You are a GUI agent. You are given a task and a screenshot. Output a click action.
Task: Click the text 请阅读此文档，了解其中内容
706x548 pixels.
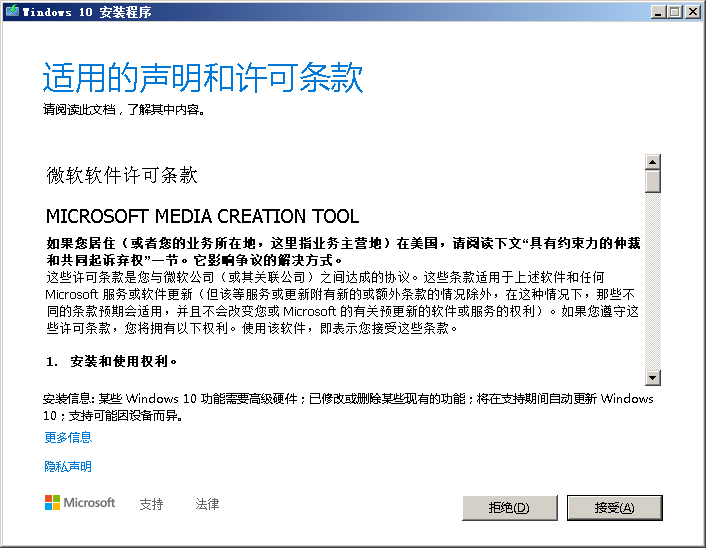[x=124, y=109]
